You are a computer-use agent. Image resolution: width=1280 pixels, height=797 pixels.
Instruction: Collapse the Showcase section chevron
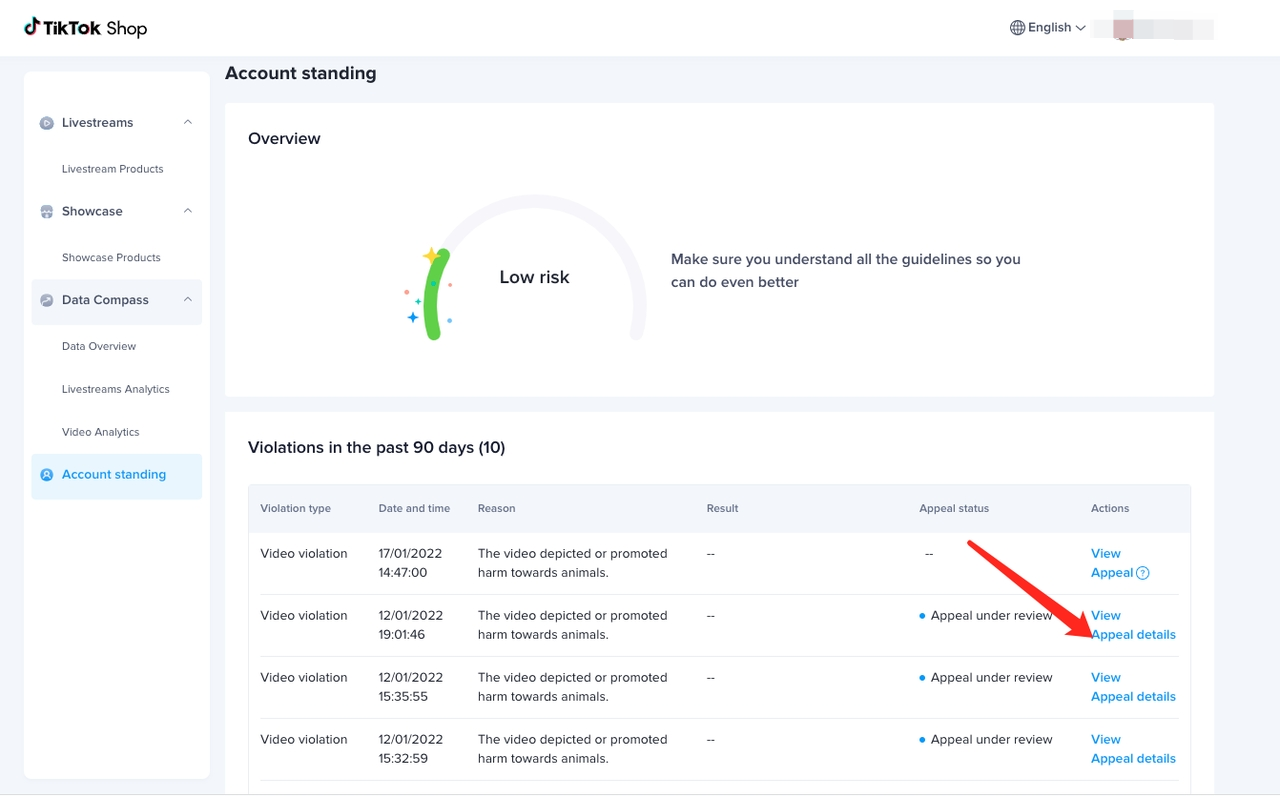click(x=187, y=211)
